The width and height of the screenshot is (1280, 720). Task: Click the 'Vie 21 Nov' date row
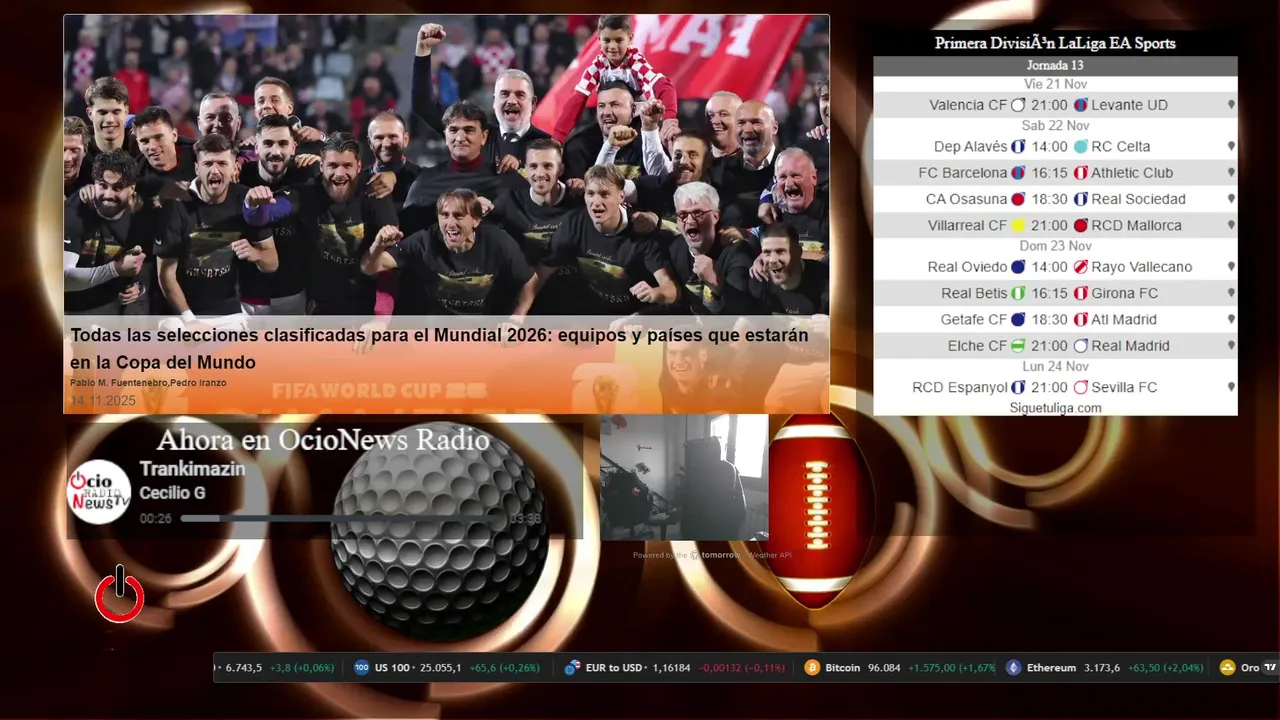pyautogui.click(x=1055, y=84)
